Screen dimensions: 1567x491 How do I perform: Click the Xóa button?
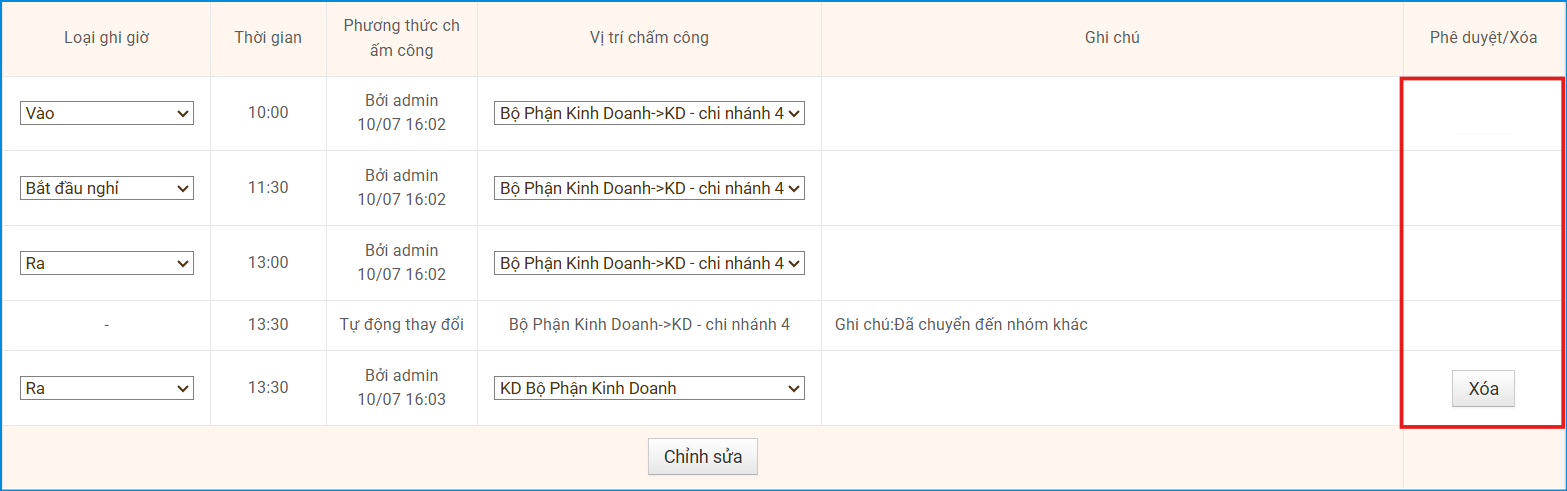[1483, 389]
